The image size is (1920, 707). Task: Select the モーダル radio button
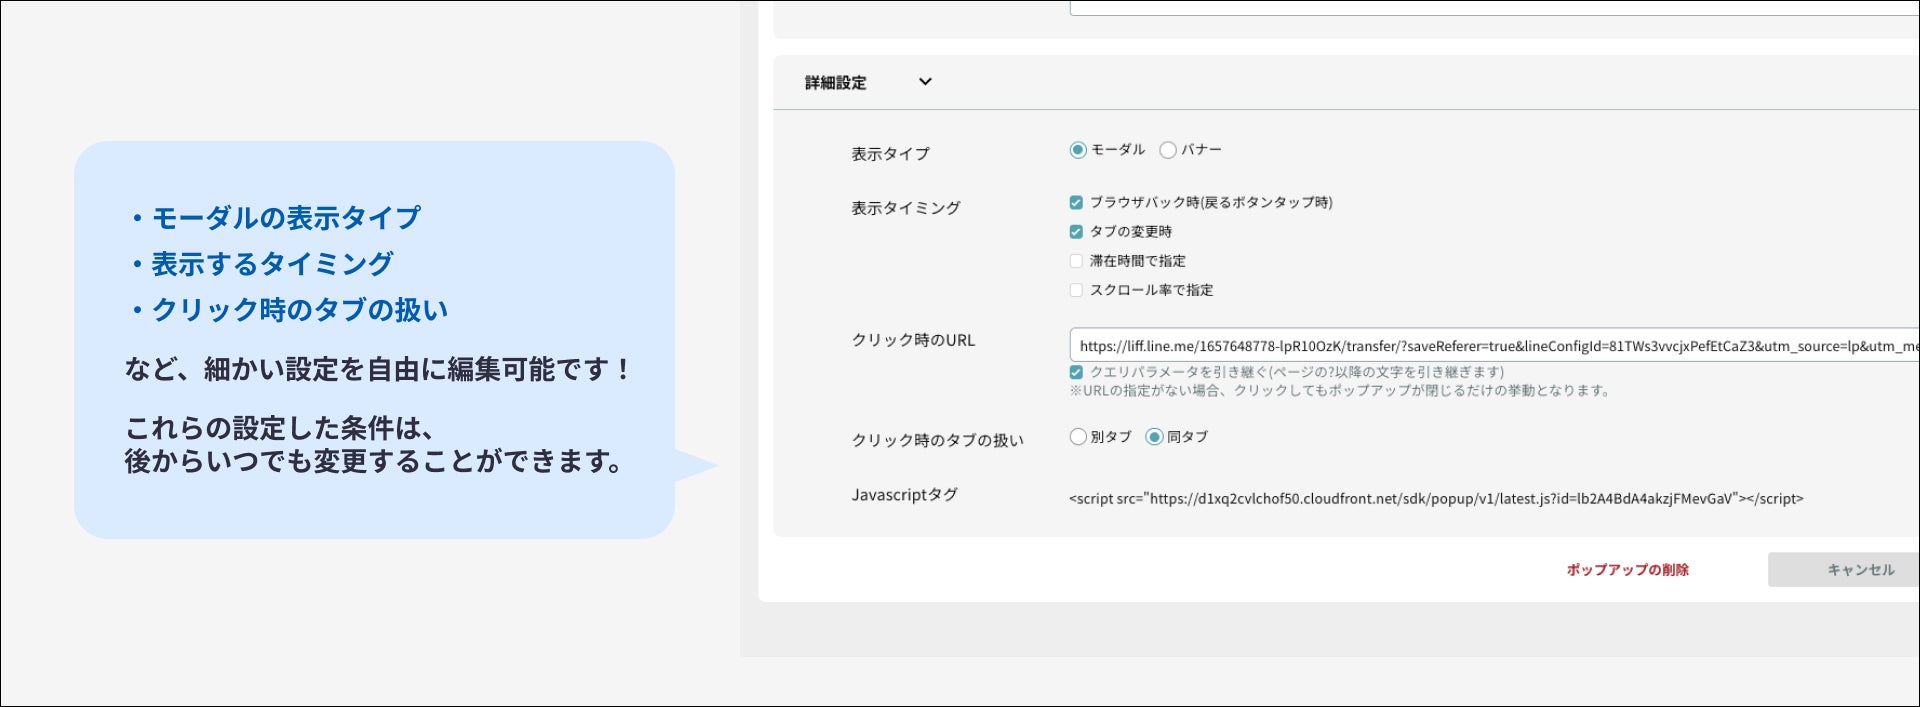[x=1077, y=150]
